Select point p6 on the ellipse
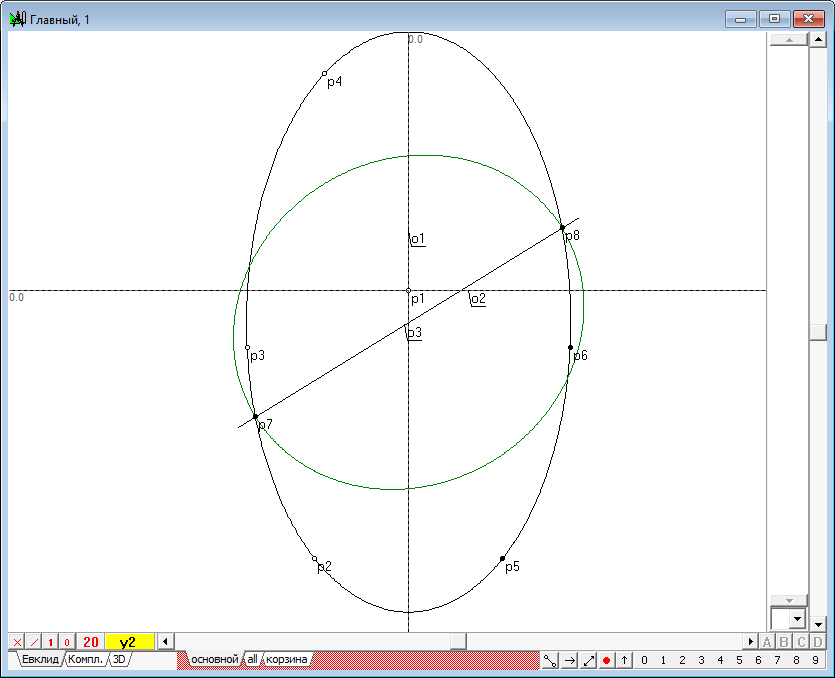 pos(570,347)
